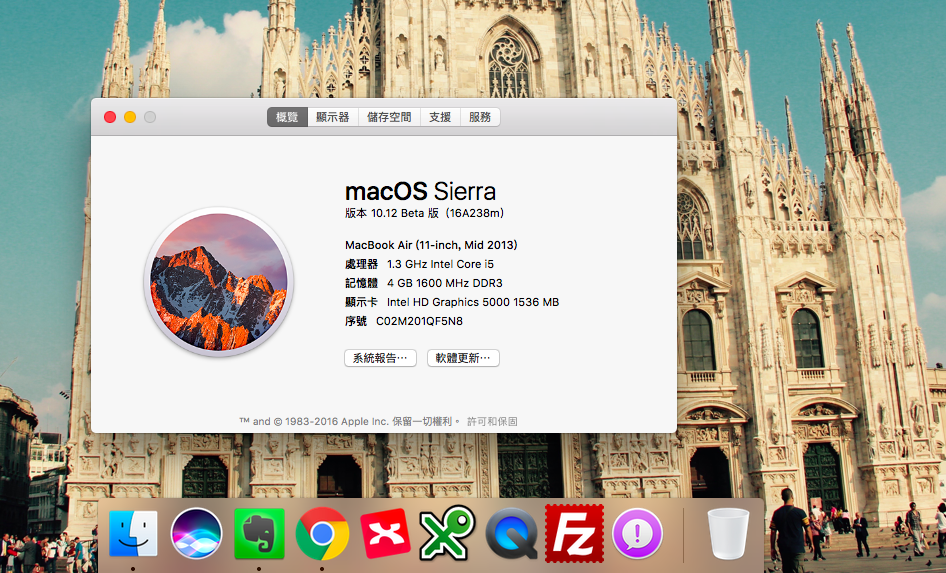Open the 許可和保固 link
This screenshot has width=946, height=573.
click(492, 421)
